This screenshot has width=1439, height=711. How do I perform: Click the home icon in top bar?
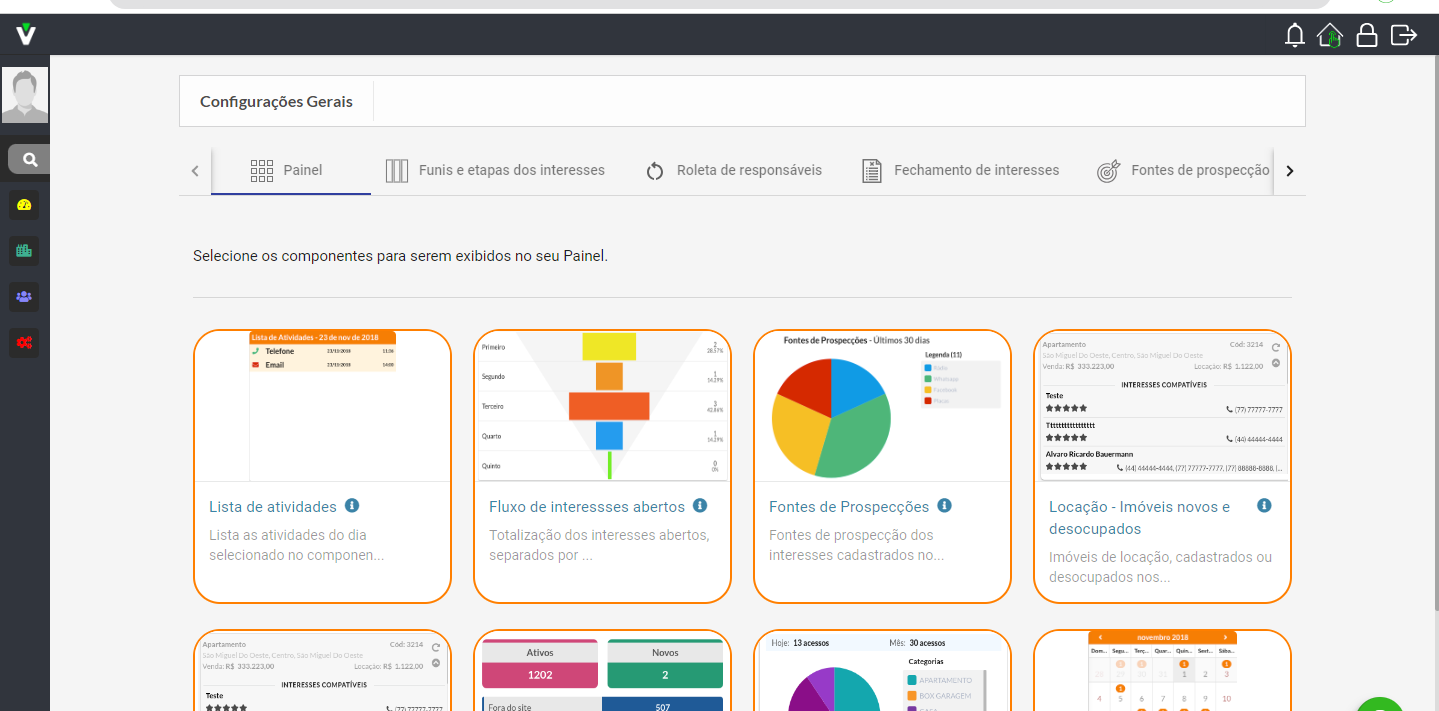[1330, 35]
